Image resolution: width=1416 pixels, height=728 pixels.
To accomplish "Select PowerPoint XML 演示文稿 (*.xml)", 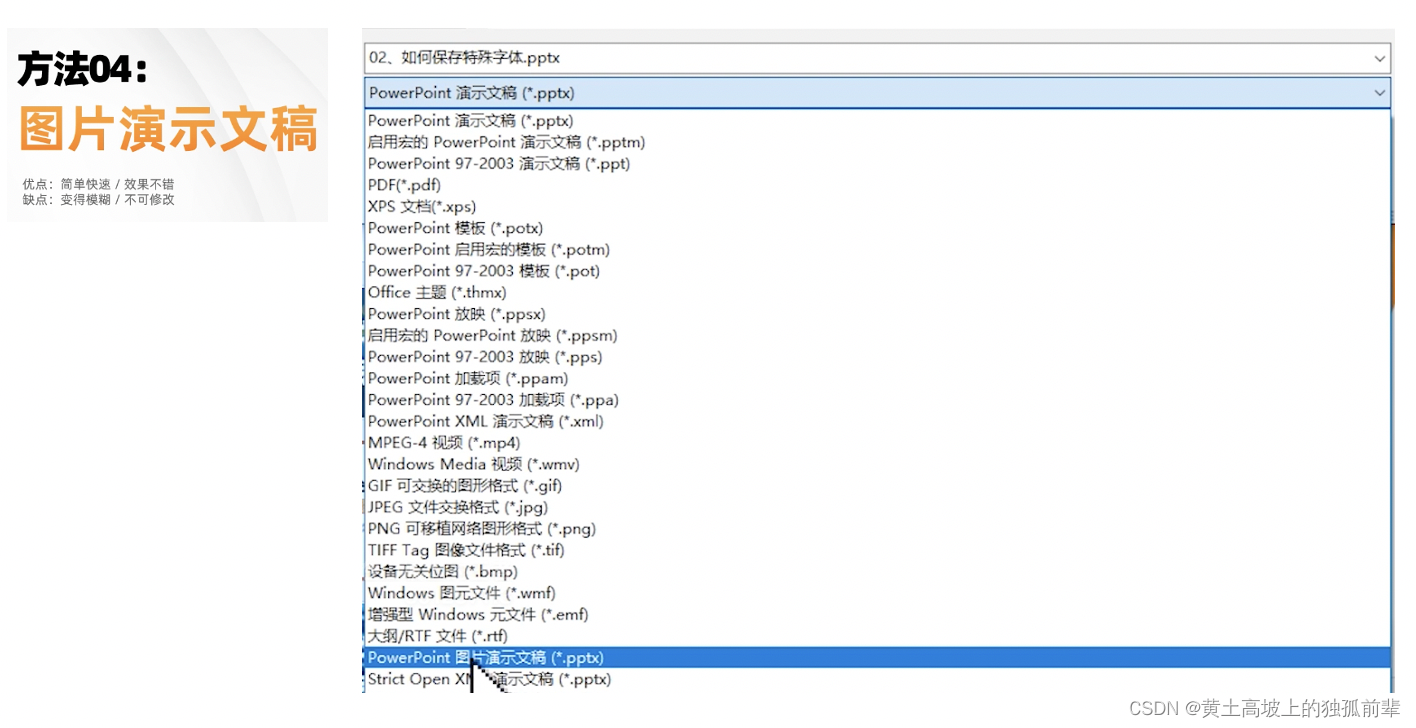I will 877,421.
